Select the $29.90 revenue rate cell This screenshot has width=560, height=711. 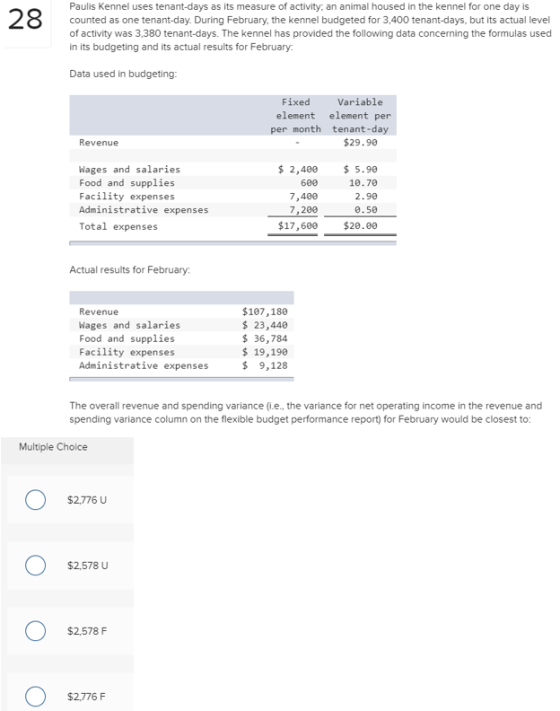[360, 142]
